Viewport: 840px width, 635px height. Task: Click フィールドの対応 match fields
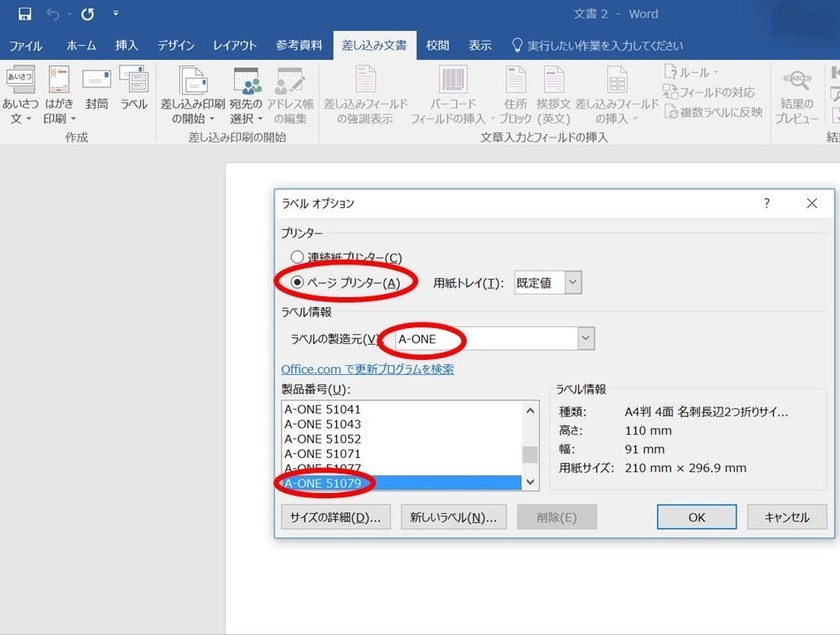709,92
